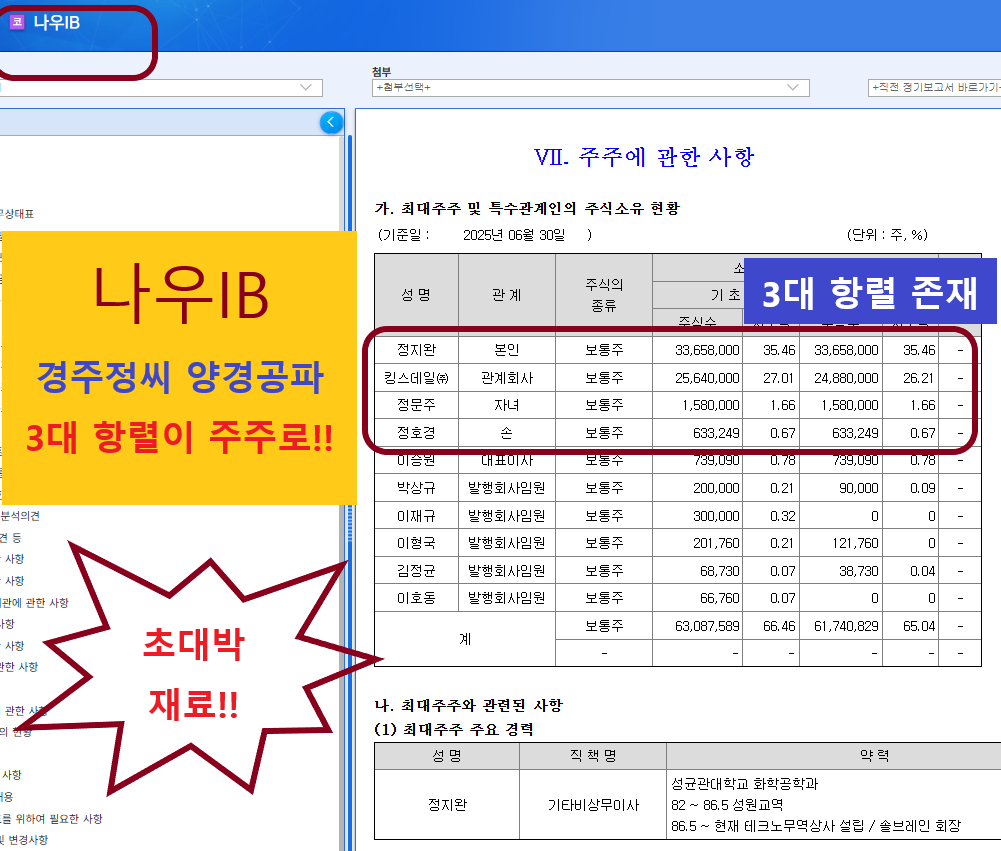Click the Ⅶ. 주주에 관한 사항 heading

[x=644, y=157]
